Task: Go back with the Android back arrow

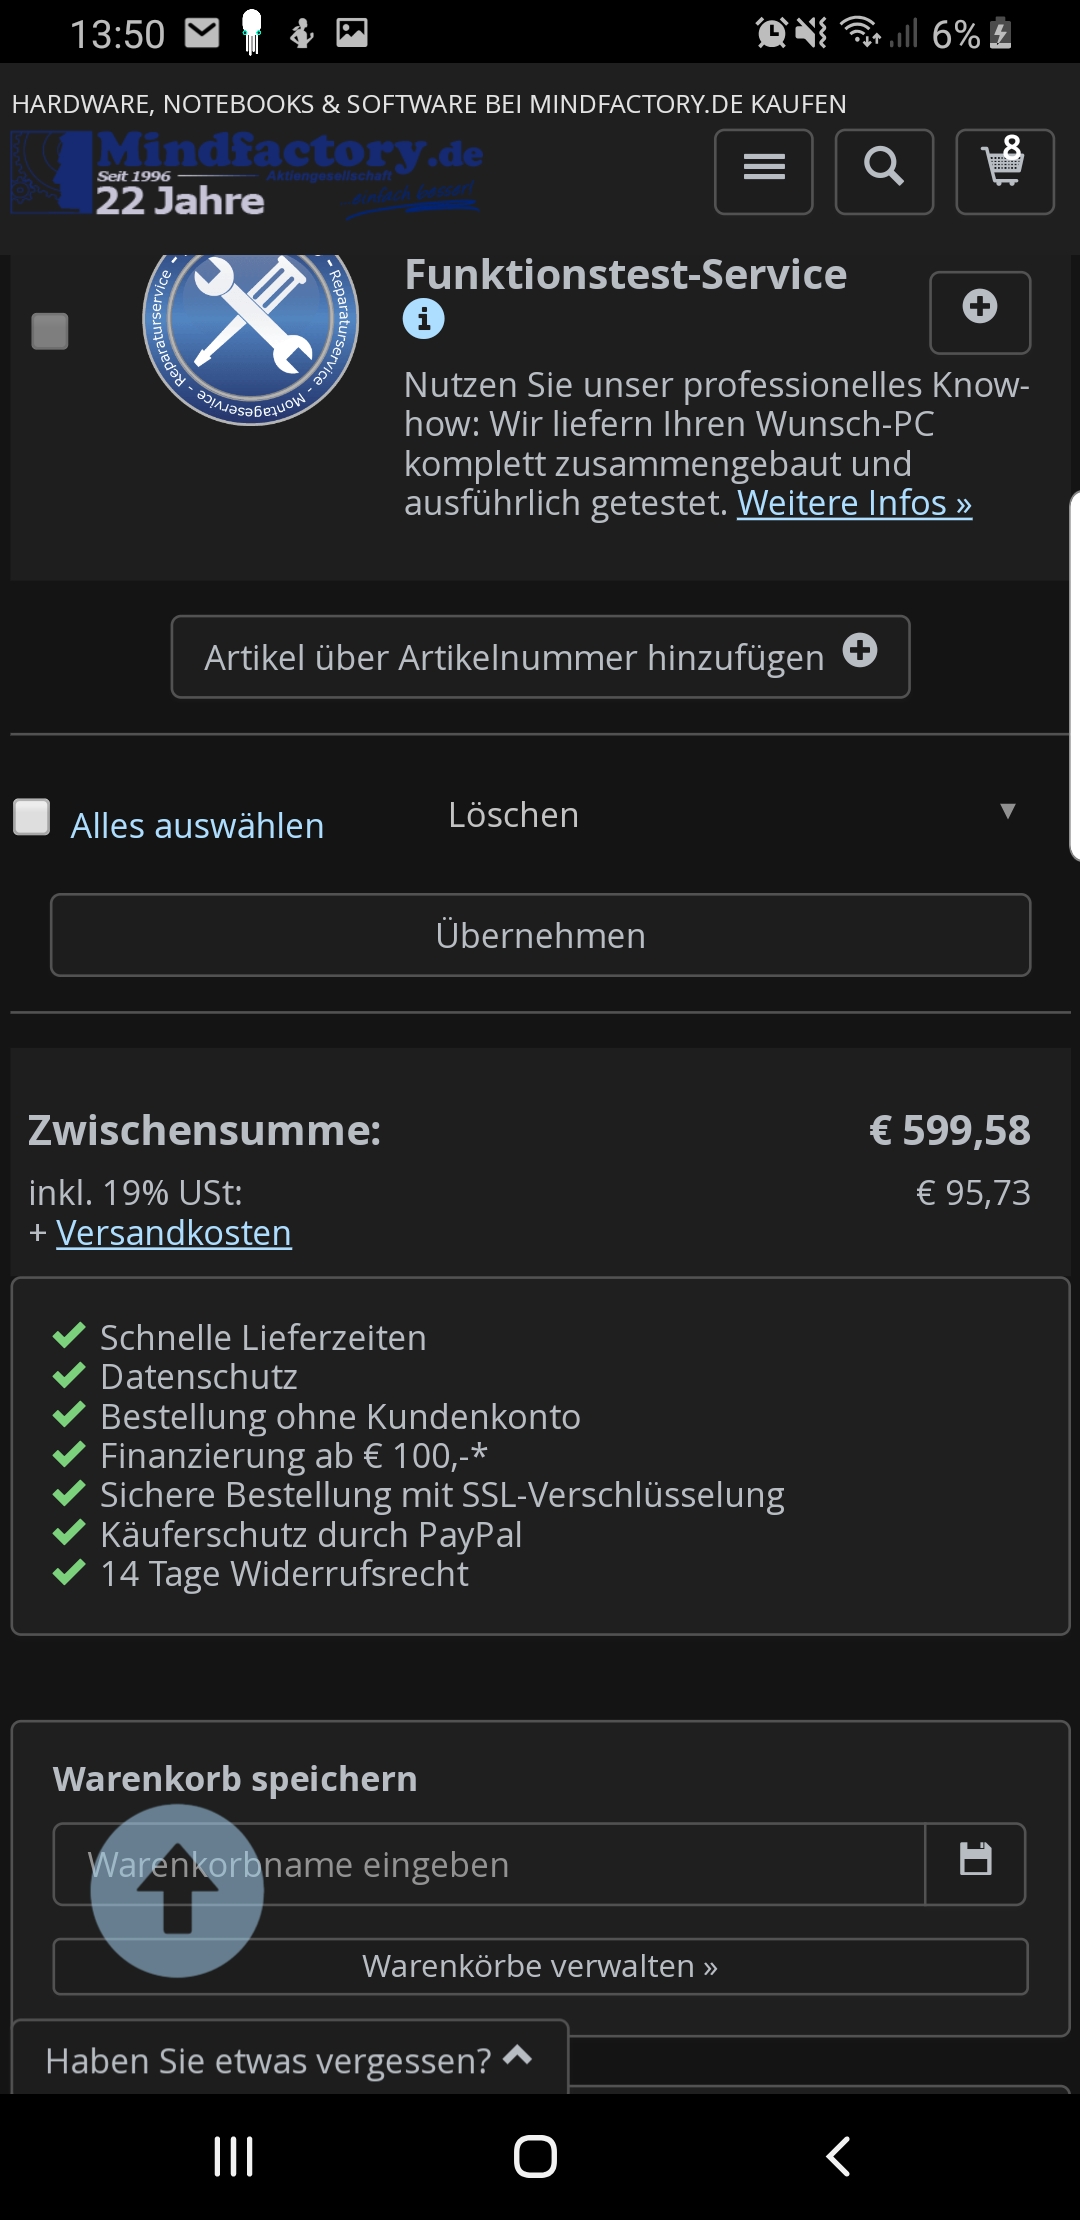Action: click(838, 2156)
